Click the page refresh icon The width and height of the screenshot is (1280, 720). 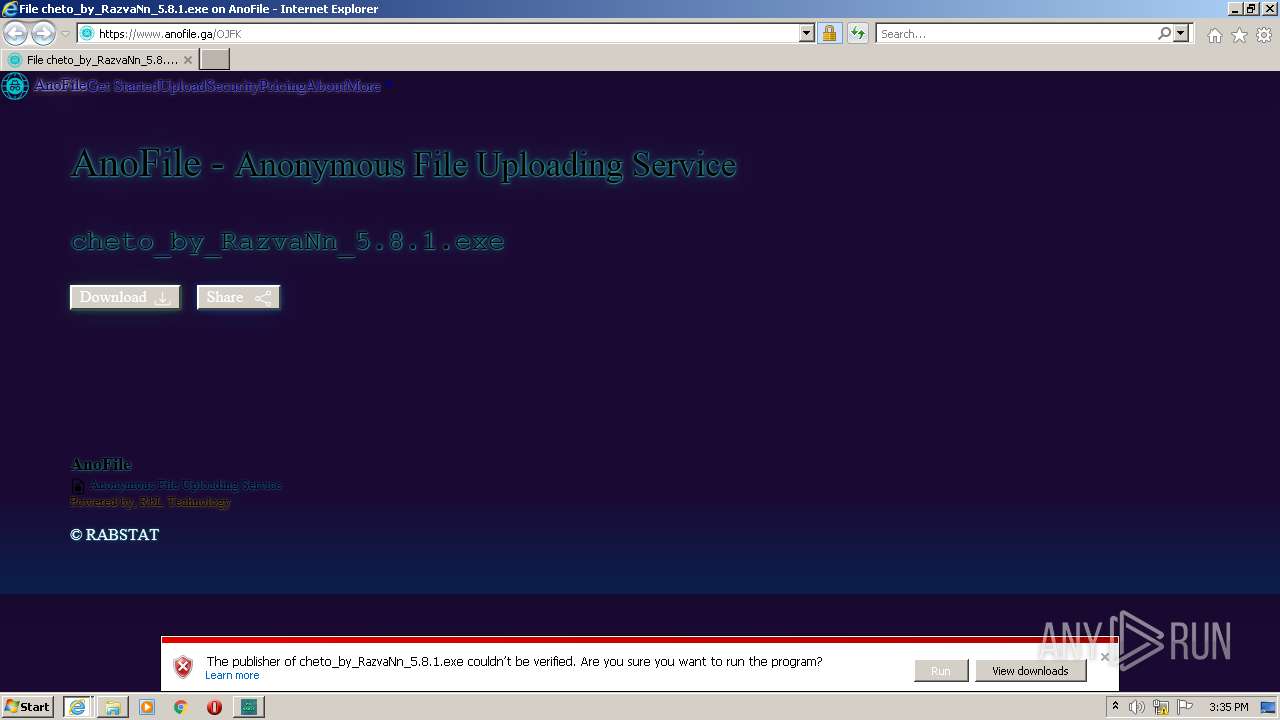point(857,34)
